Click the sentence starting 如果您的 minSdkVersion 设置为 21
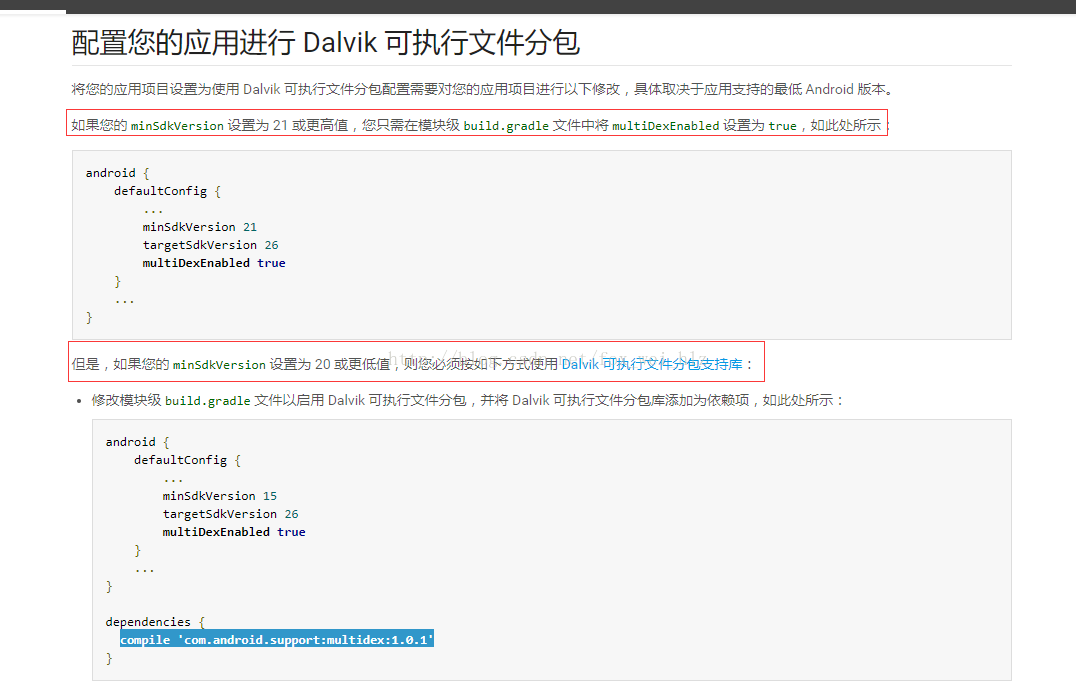Viewport: 1076px width, 696px height. pyautogui.click(x=479, y=126)
